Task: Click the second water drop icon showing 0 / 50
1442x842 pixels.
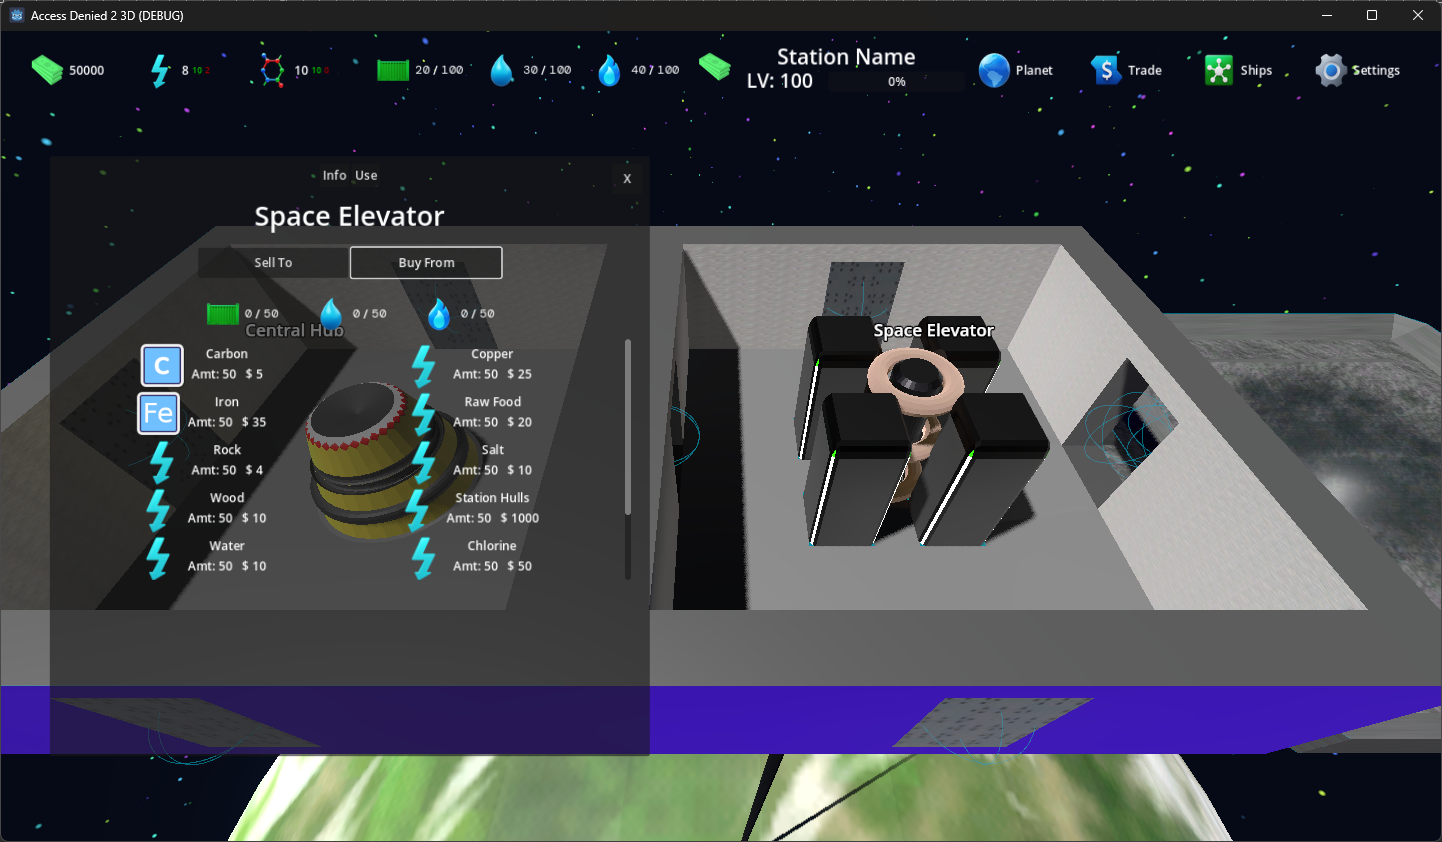Action: tap(439, 314)
